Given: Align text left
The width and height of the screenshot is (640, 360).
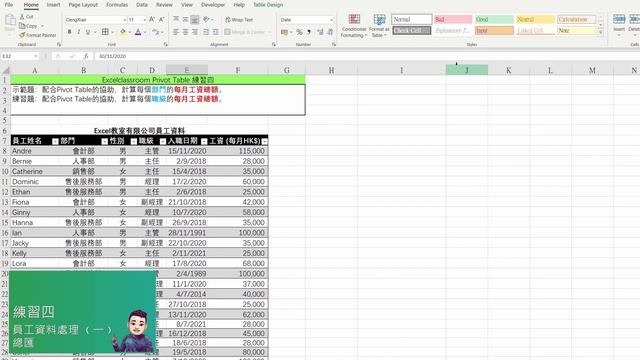Looking at the screenshot, I should (x=176, y=32).
